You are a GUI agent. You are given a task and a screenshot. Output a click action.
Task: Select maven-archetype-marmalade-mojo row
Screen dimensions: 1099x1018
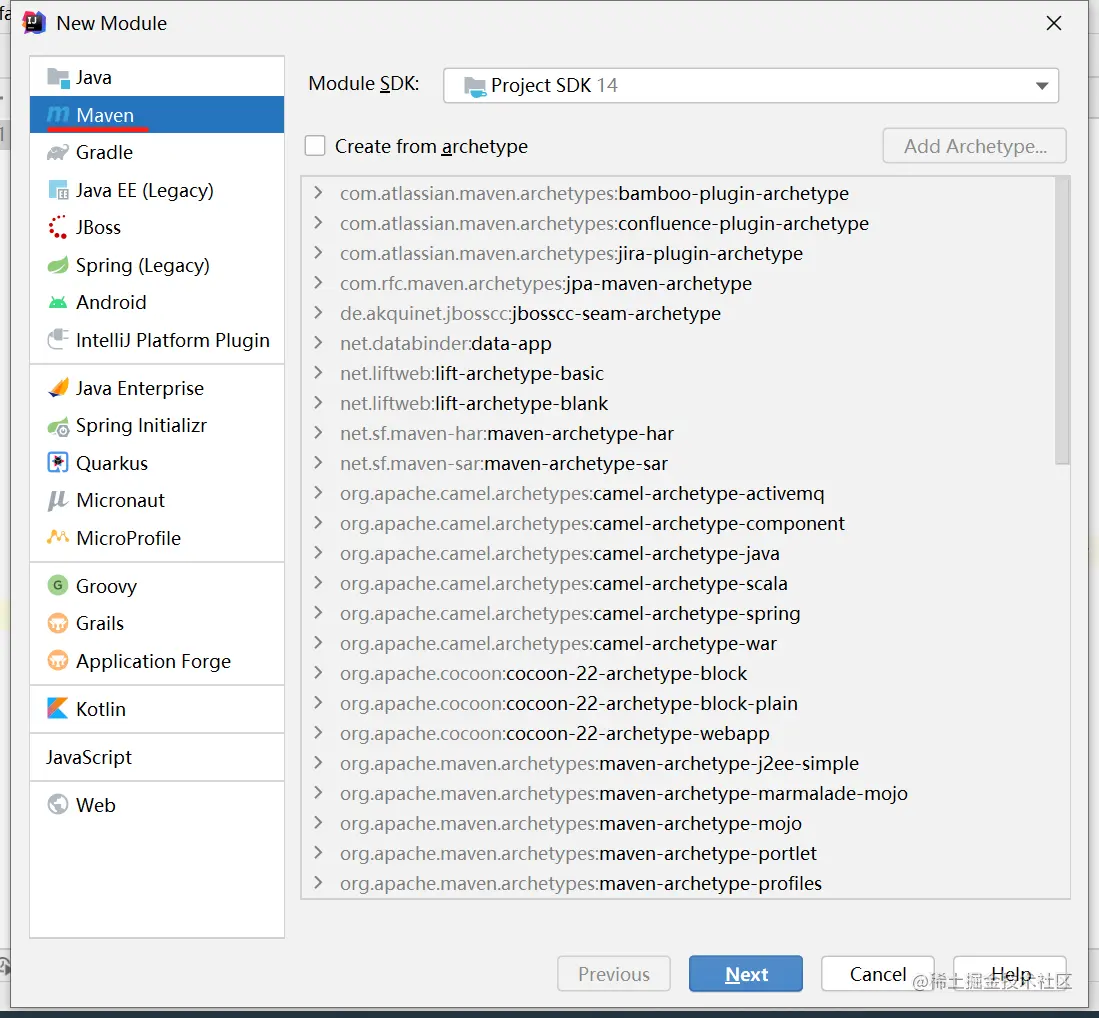click(678, 794)
